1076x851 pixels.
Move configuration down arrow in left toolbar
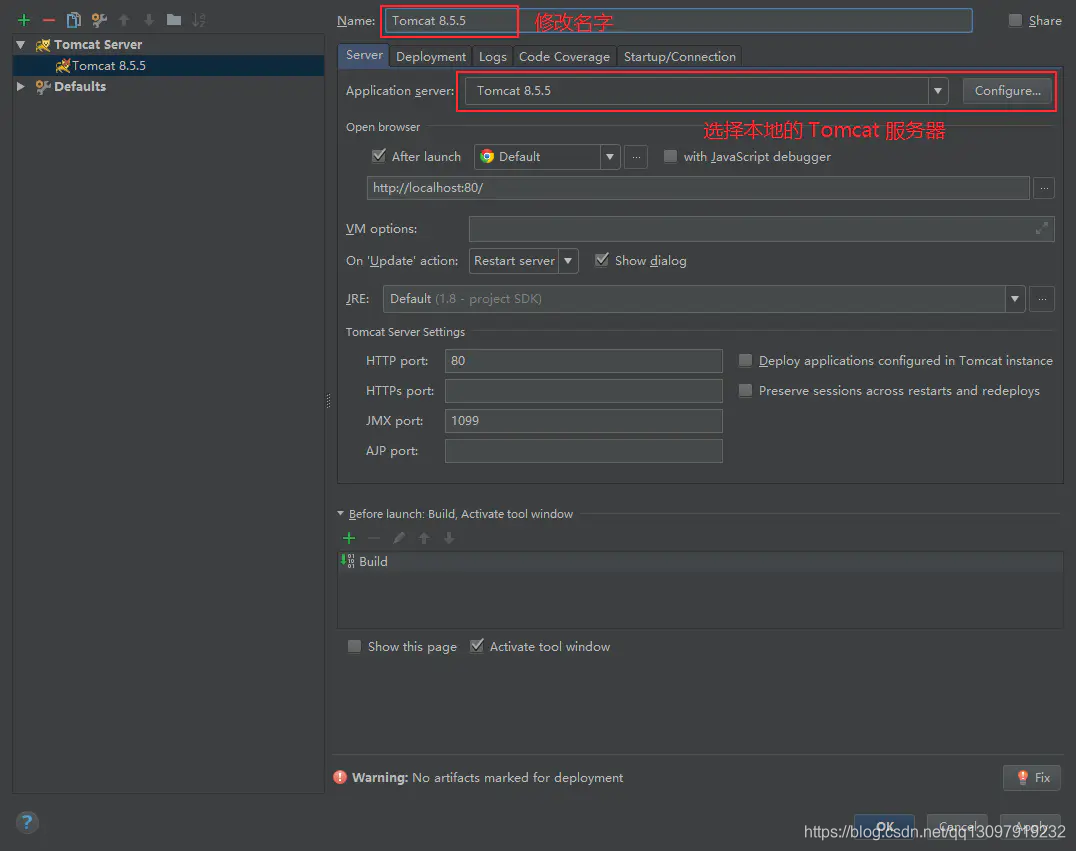pos(149,20)
